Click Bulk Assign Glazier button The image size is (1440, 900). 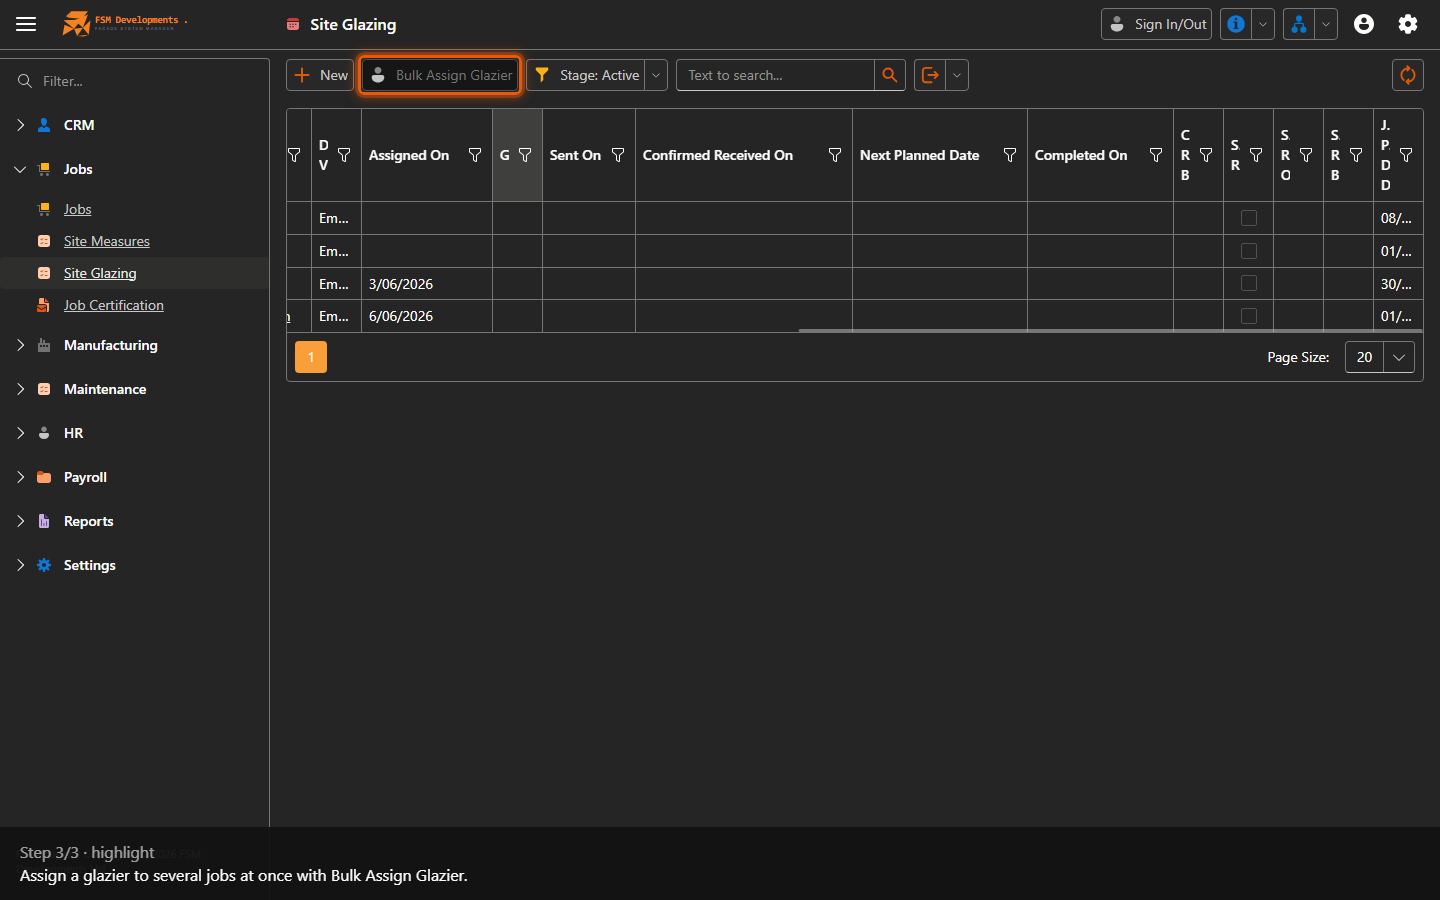coord(440,75)
